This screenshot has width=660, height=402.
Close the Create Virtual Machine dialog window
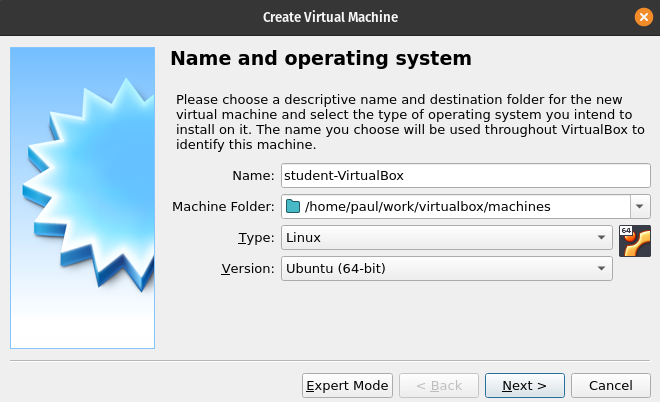pyautogui.click(x=644, y=17)
